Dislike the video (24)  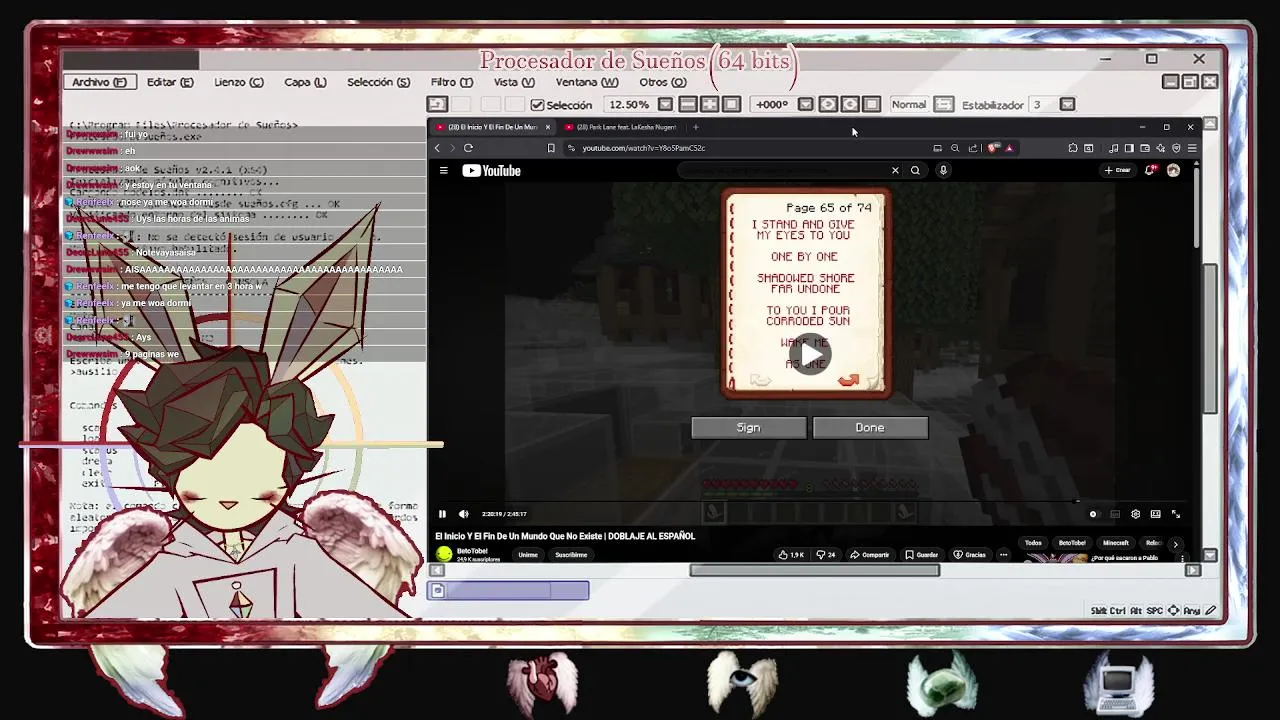click(x=825, y=555)
